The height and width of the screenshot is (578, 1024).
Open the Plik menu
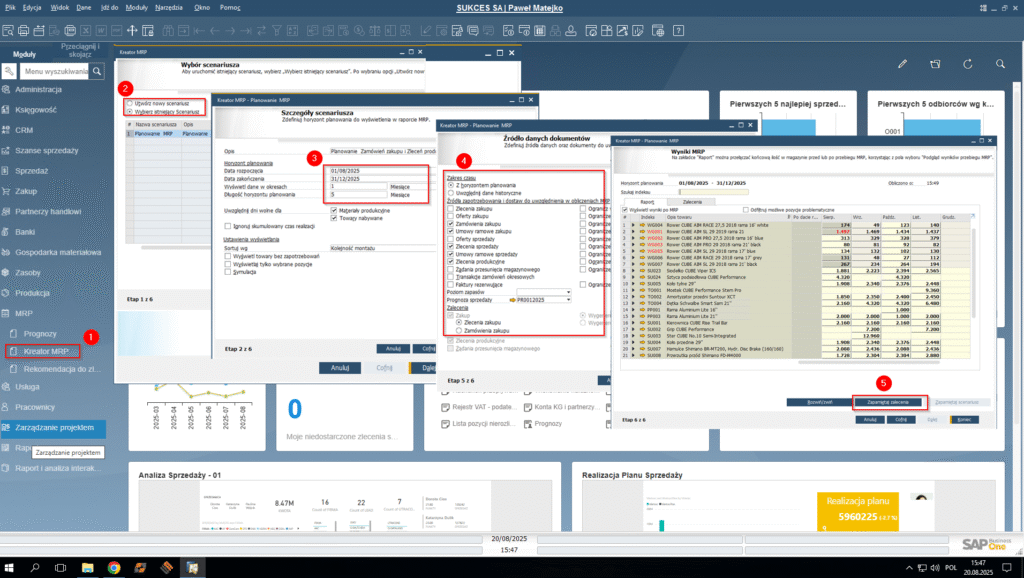(x=10, y=8)
